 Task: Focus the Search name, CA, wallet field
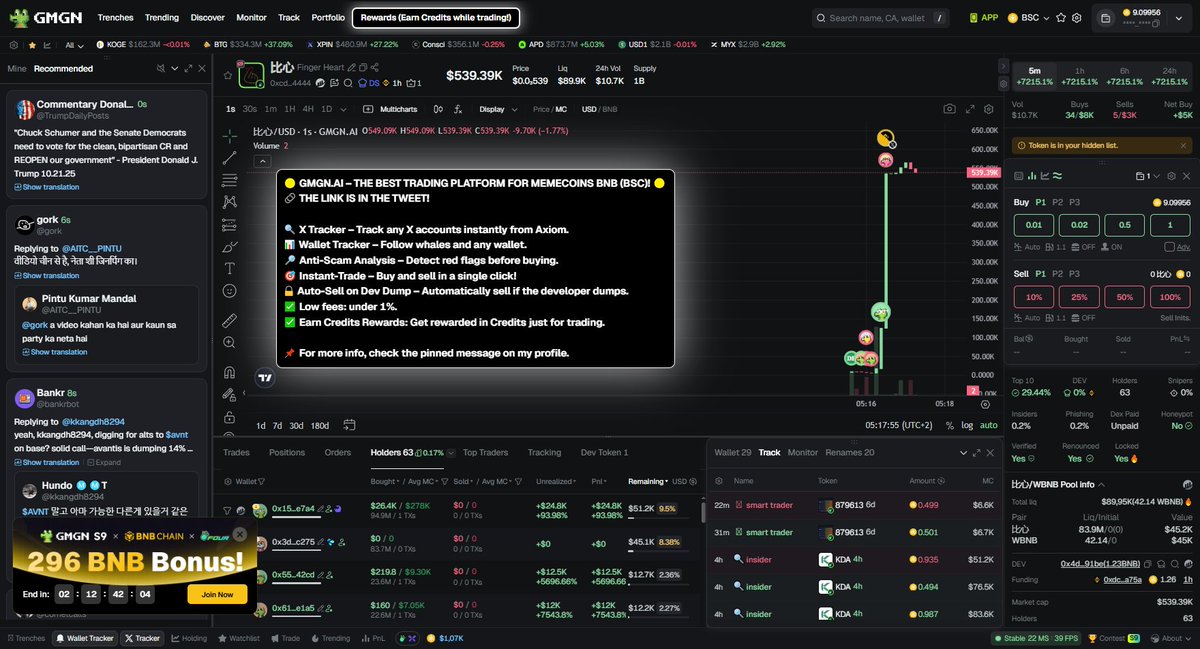tap(880, 17)
